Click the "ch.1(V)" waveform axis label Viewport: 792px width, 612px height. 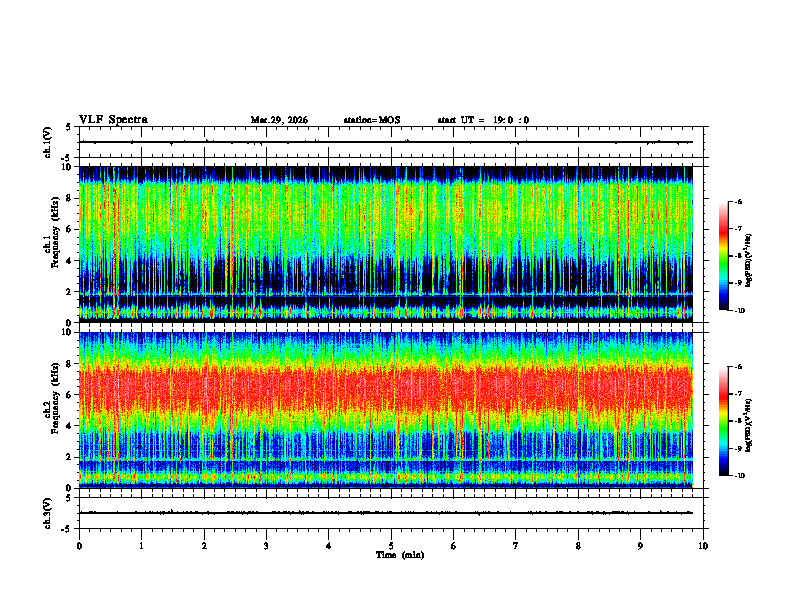(47, 142)
